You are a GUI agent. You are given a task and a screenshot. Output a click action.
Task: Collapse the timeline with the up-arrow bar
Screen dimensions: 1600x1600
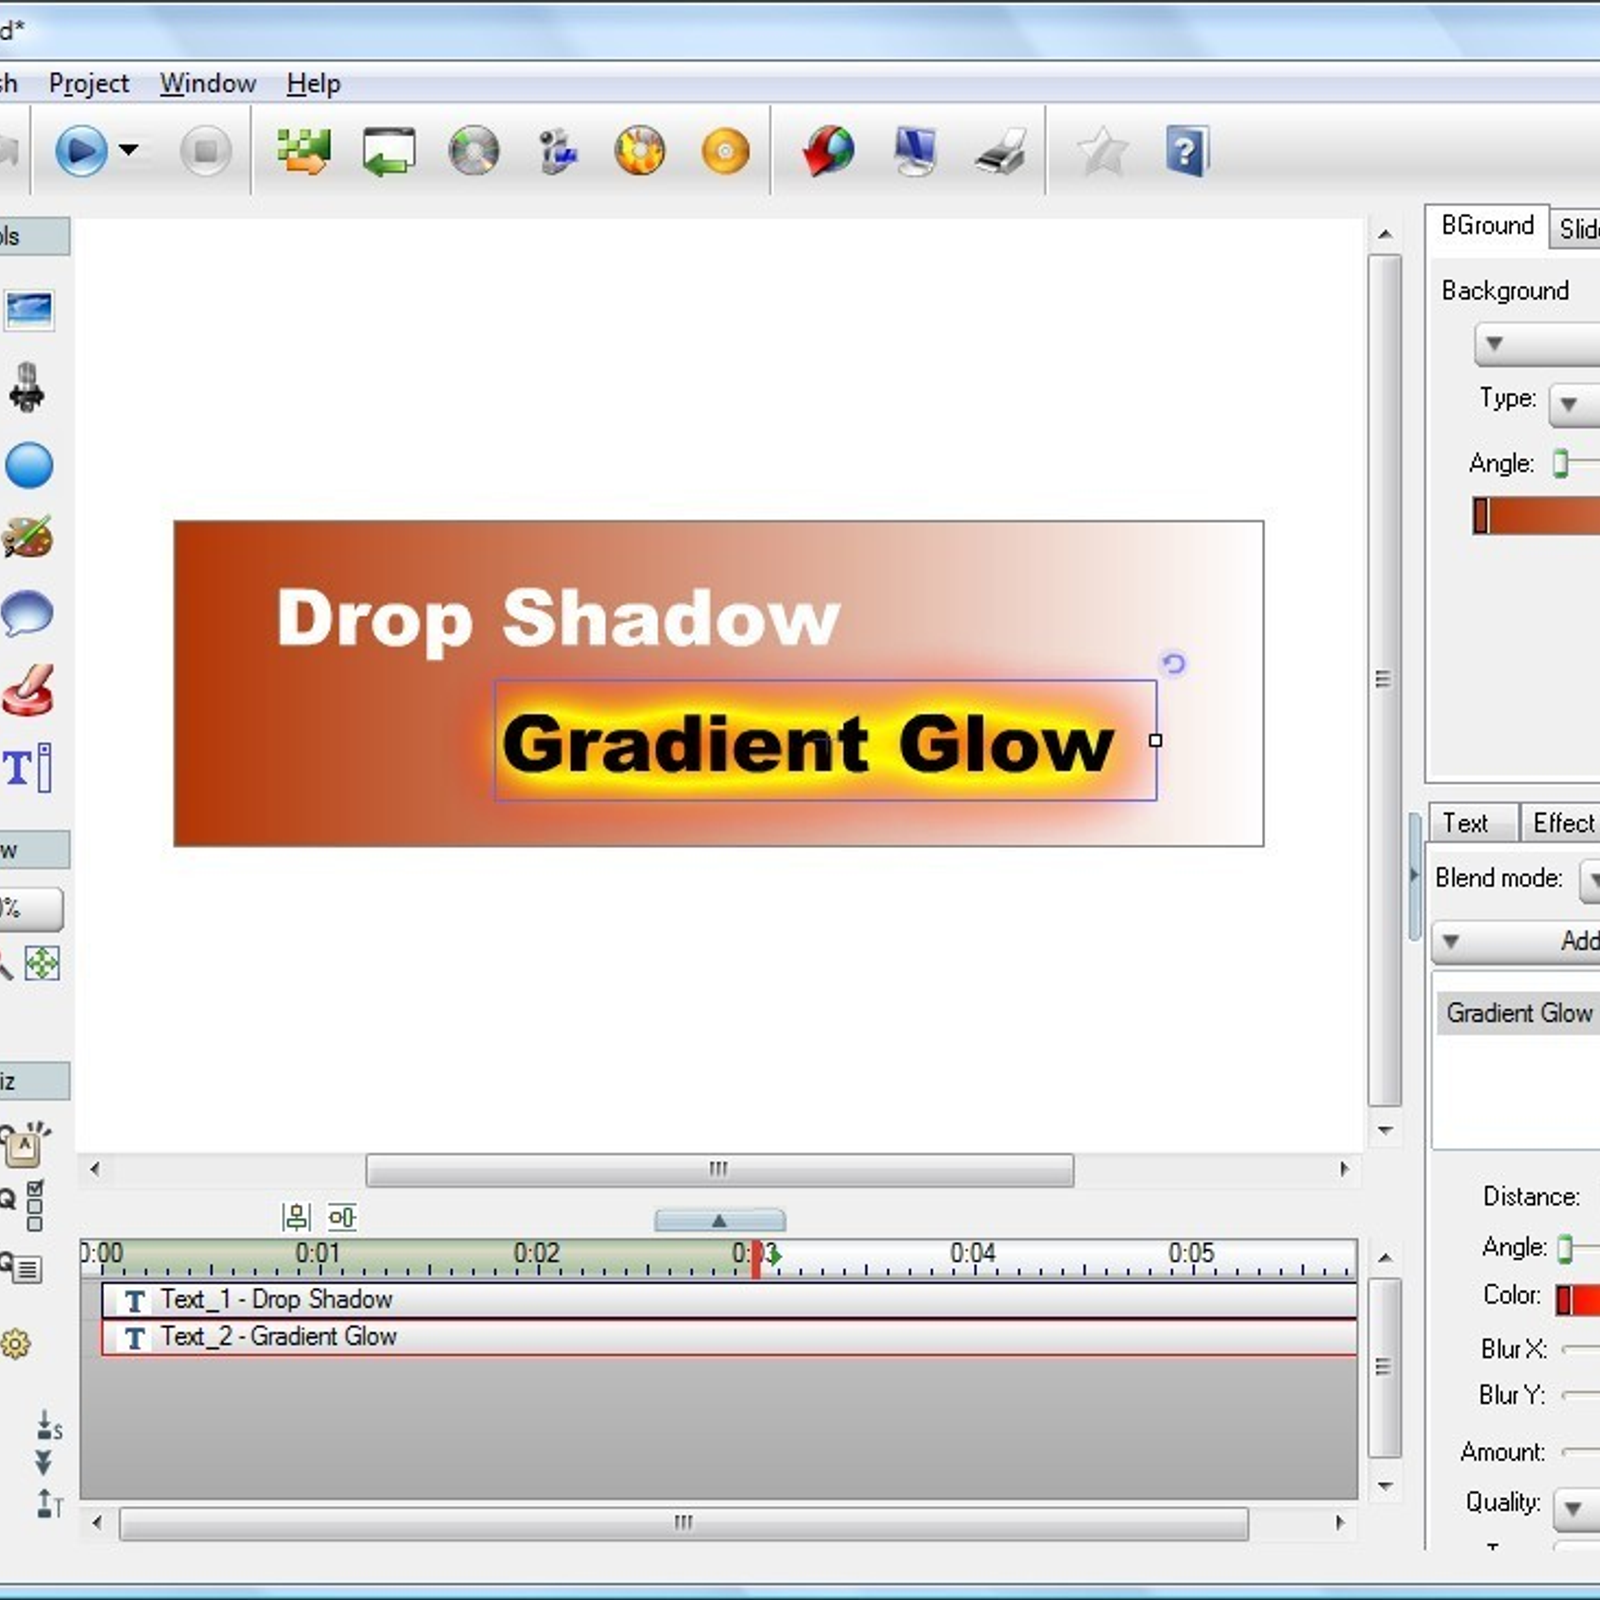720,1220
